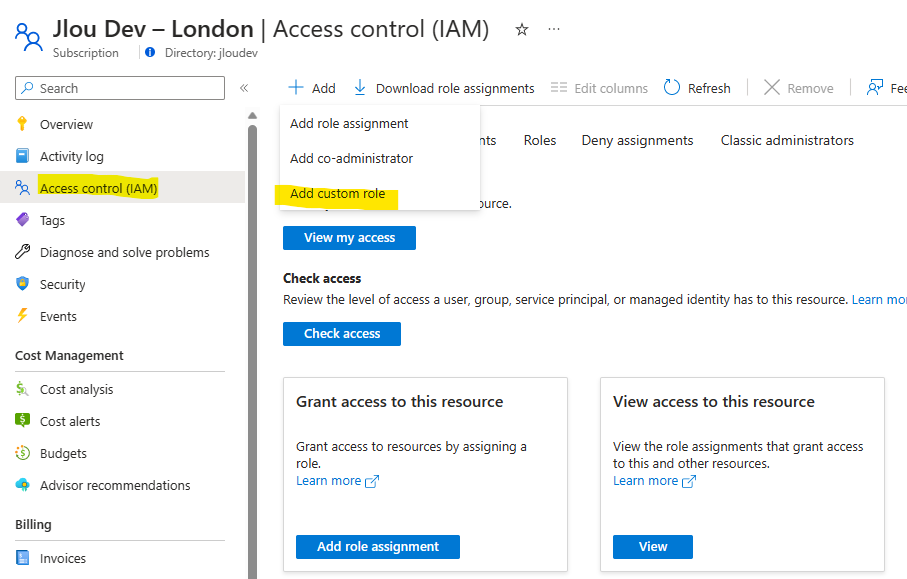The image size is (907, 579).
Task: Open Learn more link in View access card
Action: coord(646,481)
